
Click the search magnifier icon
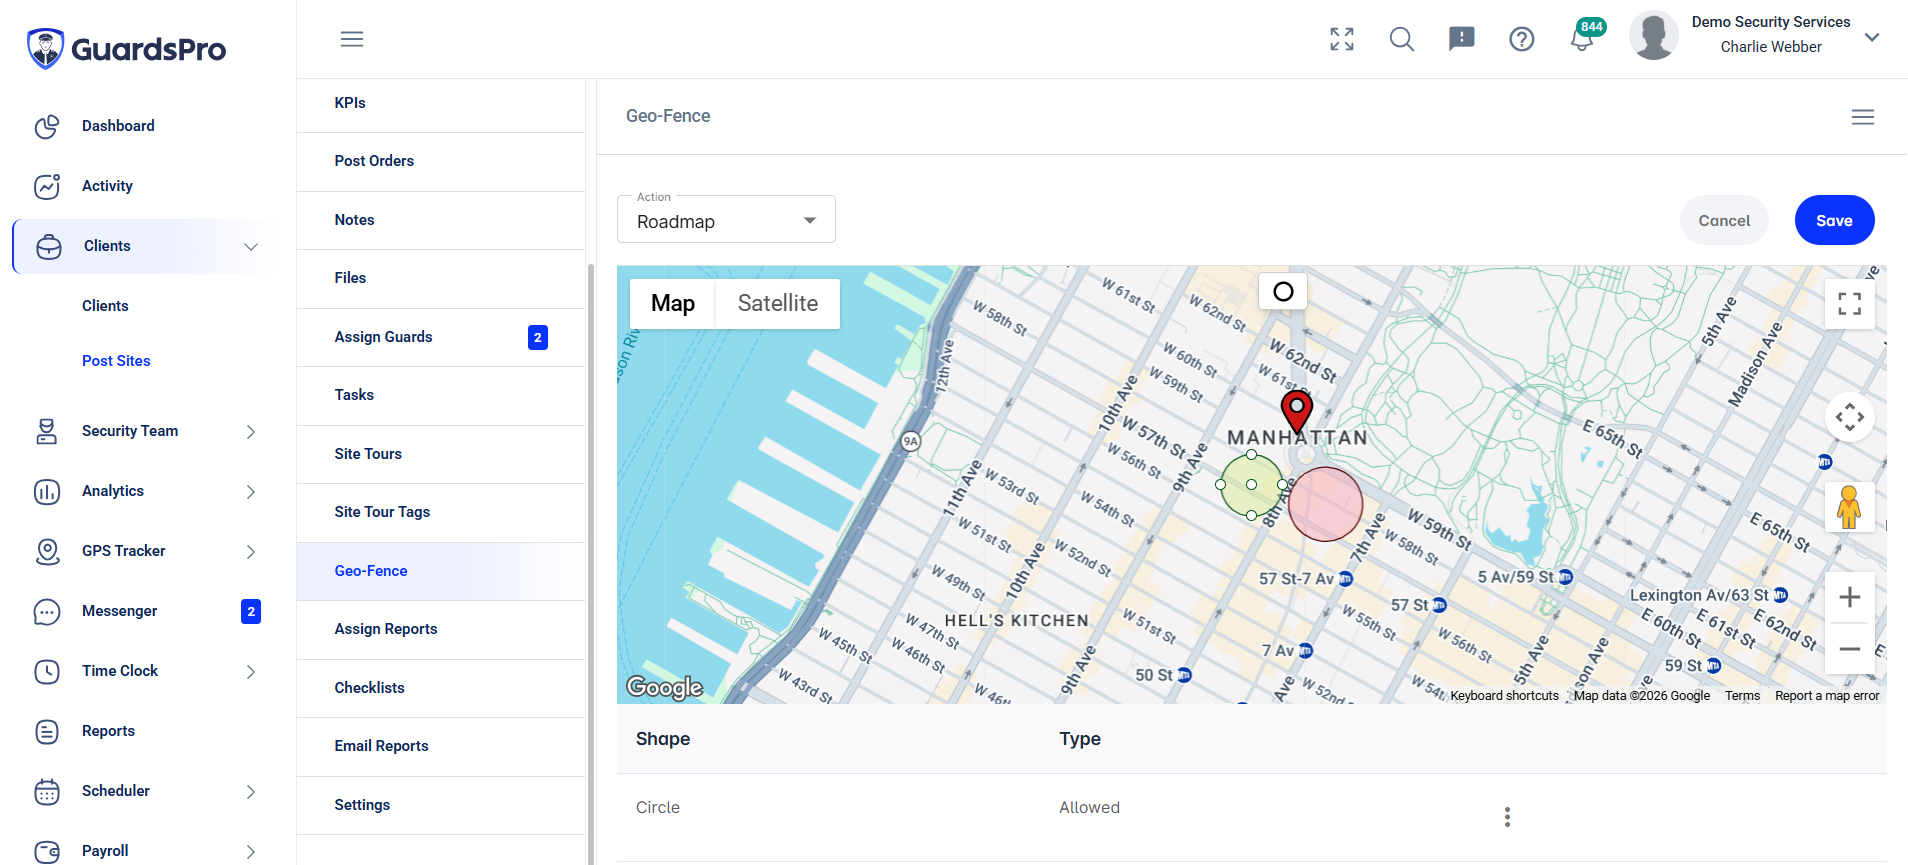point(1402,39)
